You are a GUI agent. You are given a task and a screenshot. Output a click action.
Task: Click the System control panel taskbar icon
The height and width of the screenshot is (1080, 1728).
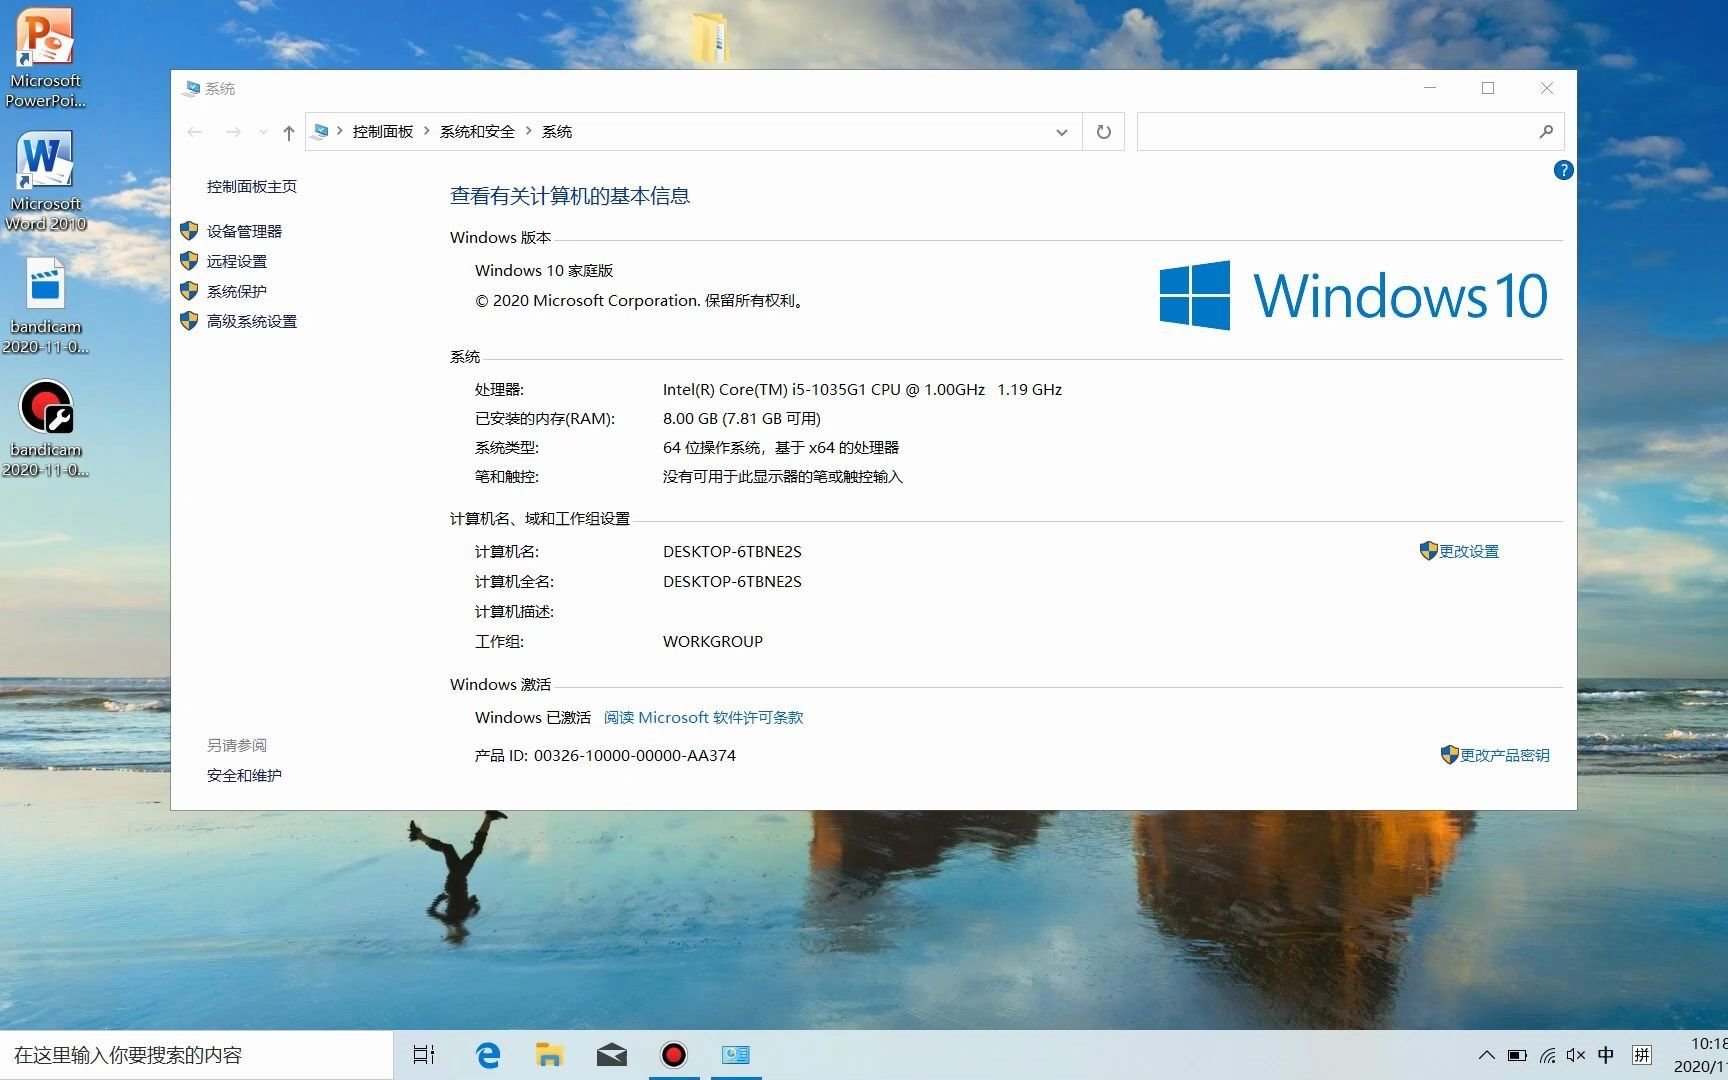click(x=736, y=1055)
